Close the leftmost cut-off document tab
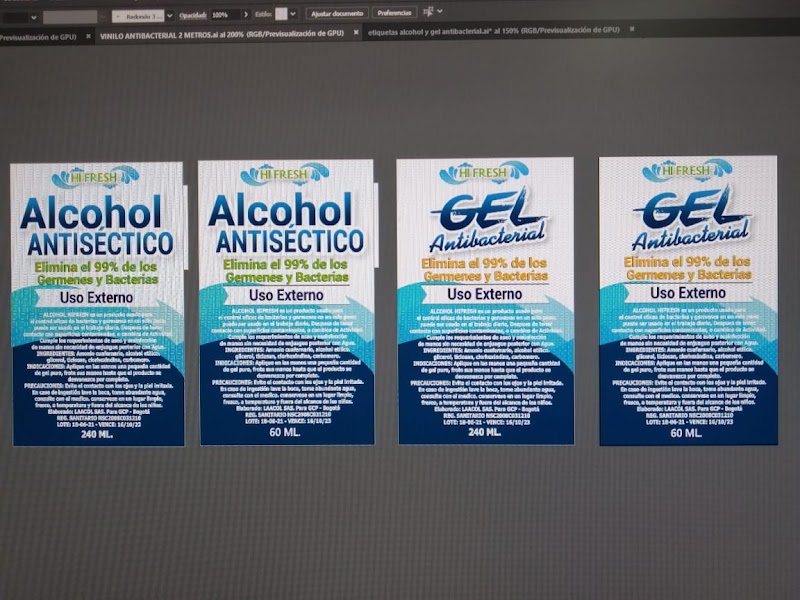 [88, 36]
